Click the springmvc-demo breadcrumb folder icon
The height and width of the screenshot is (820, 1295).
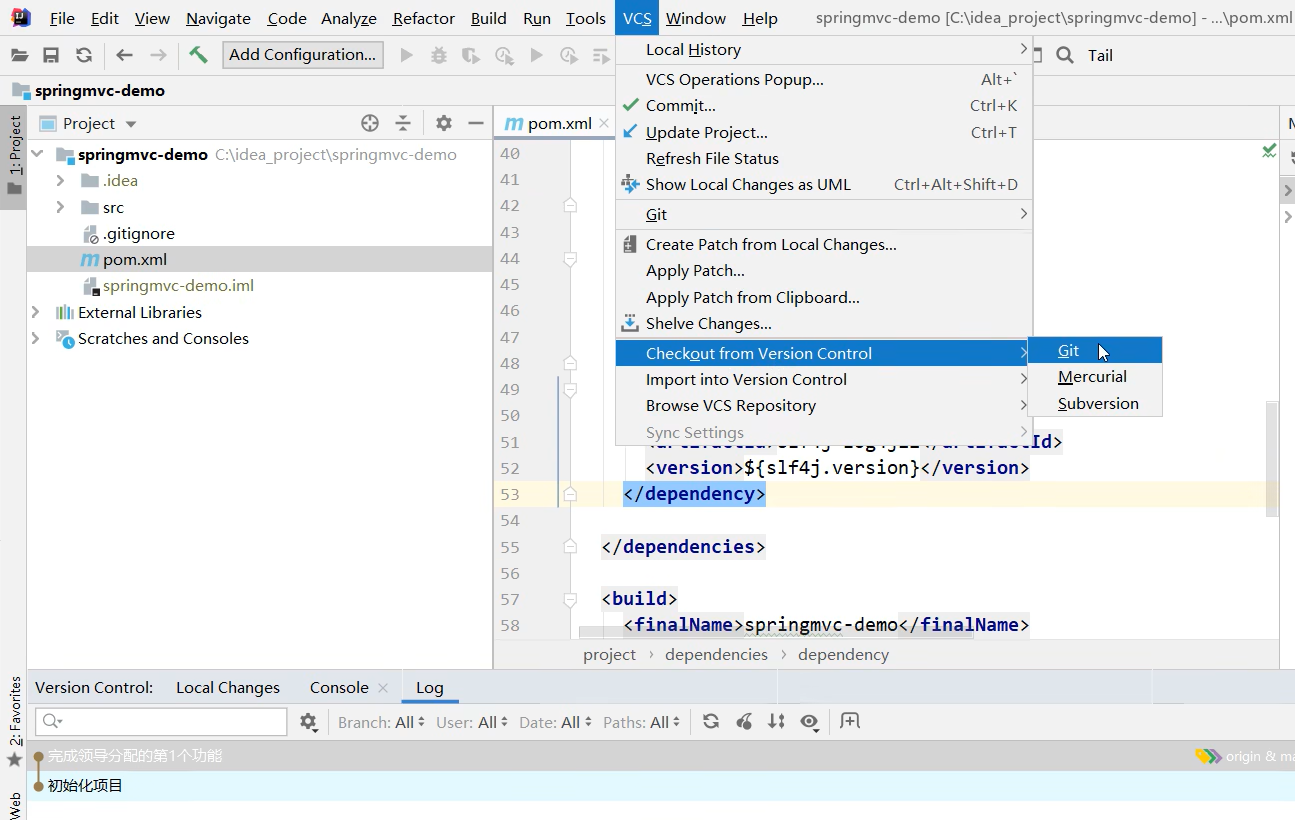(21, 90)
